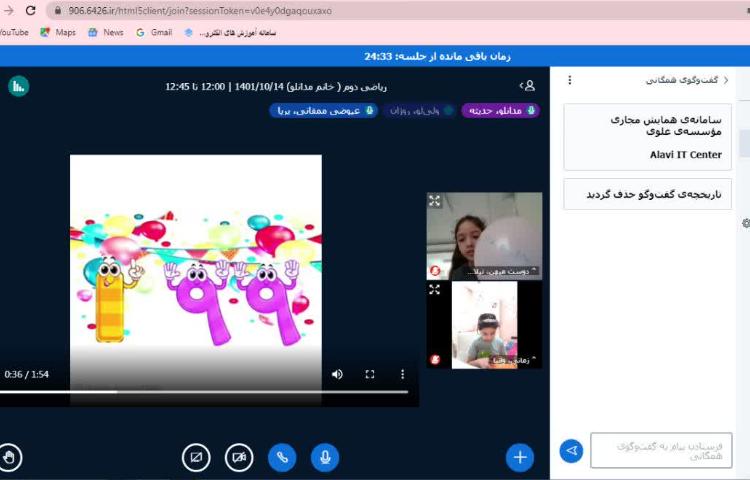
Task: Click the talking indicator for مدانلو
Action: point(500,110)
